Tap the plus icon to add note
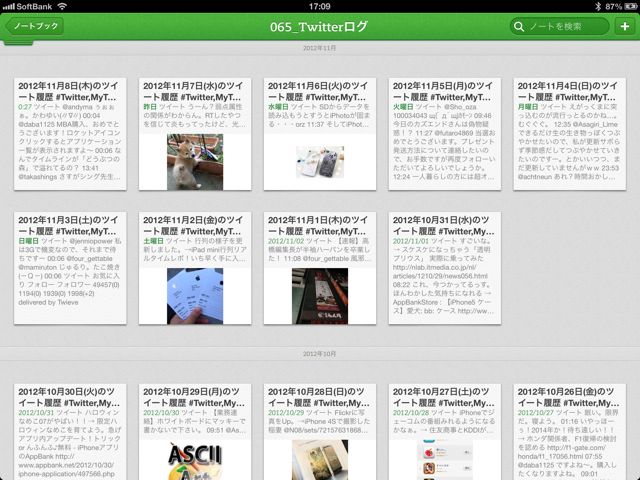640x480 pixels. pyautogui.click(x=624, y=27)
